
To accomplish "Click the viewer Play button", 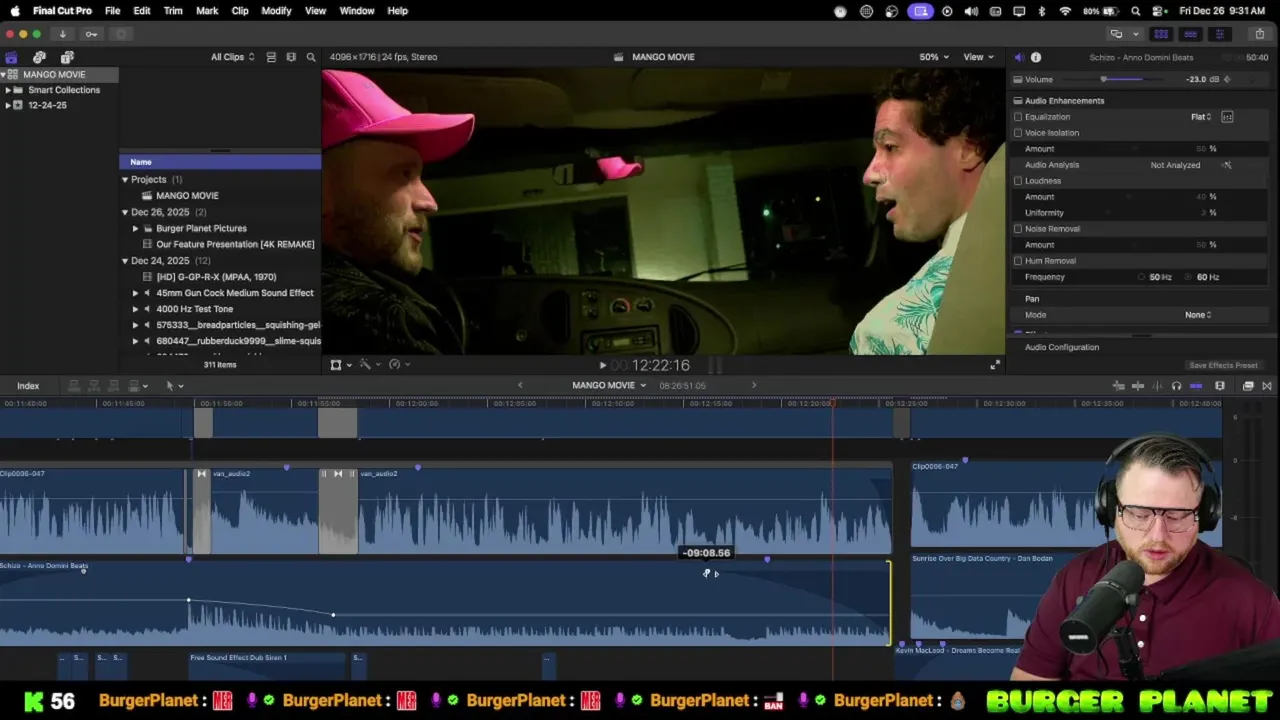I will [x=602, y=366].
